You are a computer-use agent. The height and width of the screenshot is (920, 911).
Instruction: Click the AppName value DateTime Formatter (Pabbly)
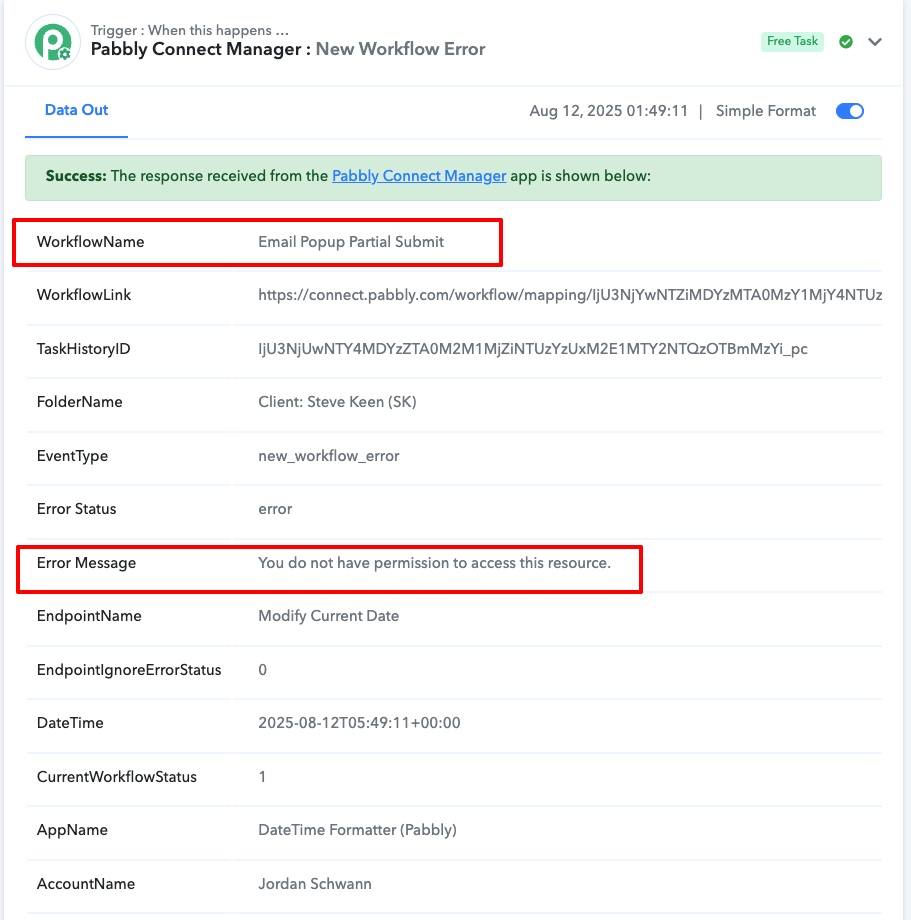click(357, 830)
